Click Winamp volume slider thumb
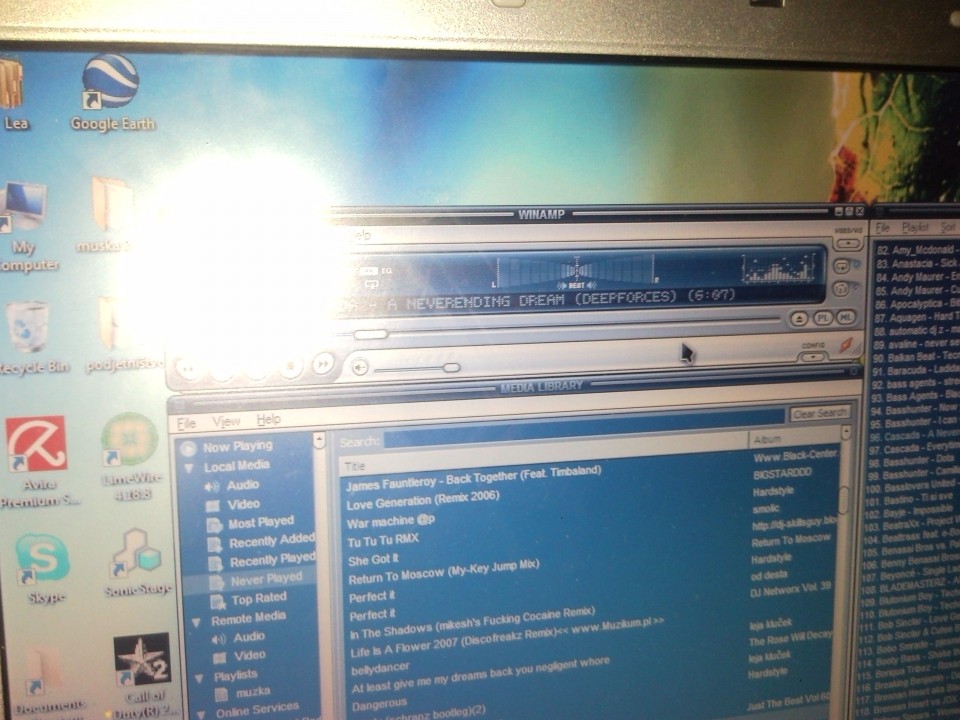The width and height of the screenshot is (960, 720). click(x=451, y=367)
